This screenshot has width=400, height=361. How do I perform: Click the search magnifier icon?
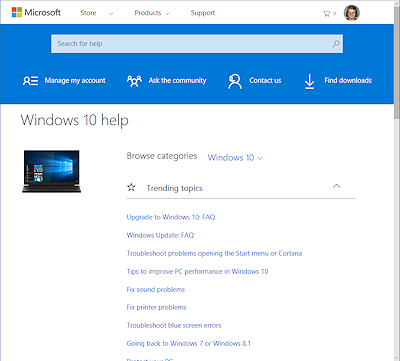pyautogui.click(x=336, y=44)
